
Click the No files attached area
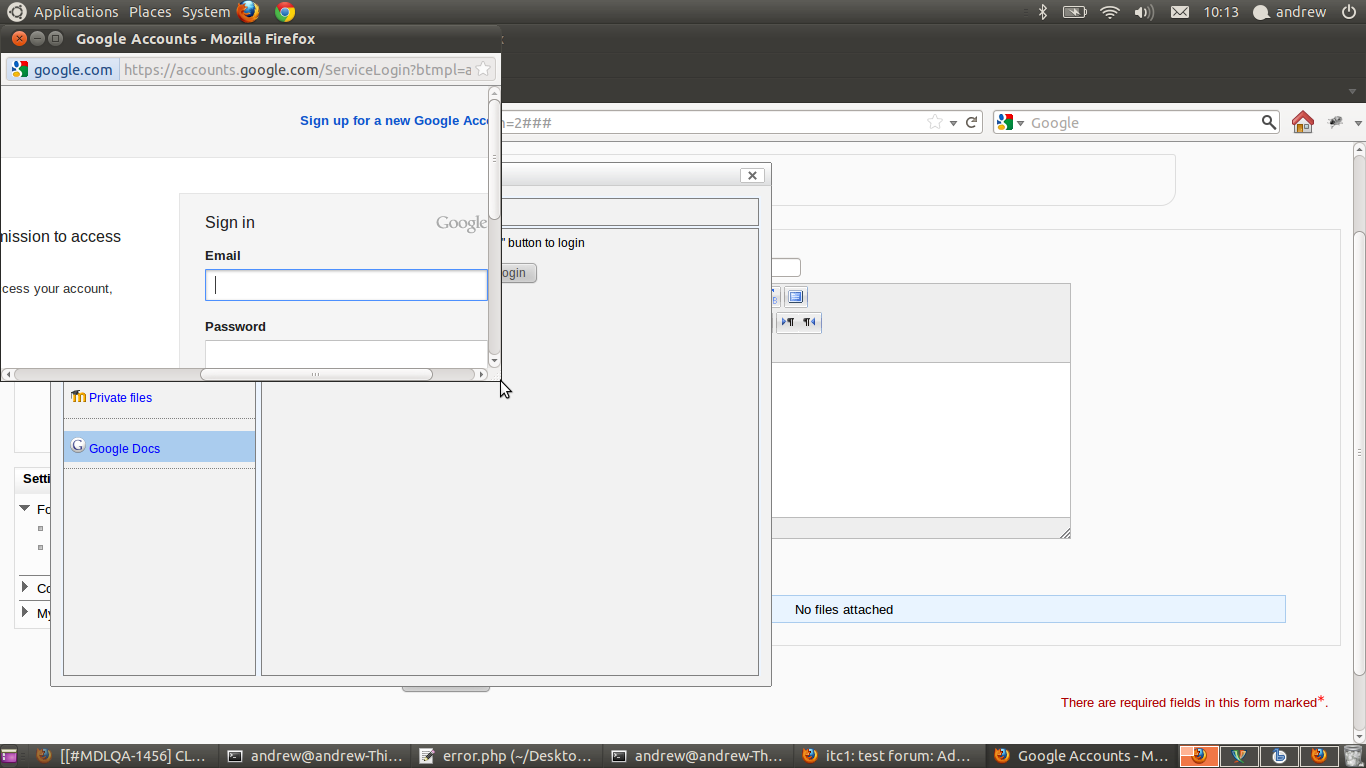tap(1028, 609)
